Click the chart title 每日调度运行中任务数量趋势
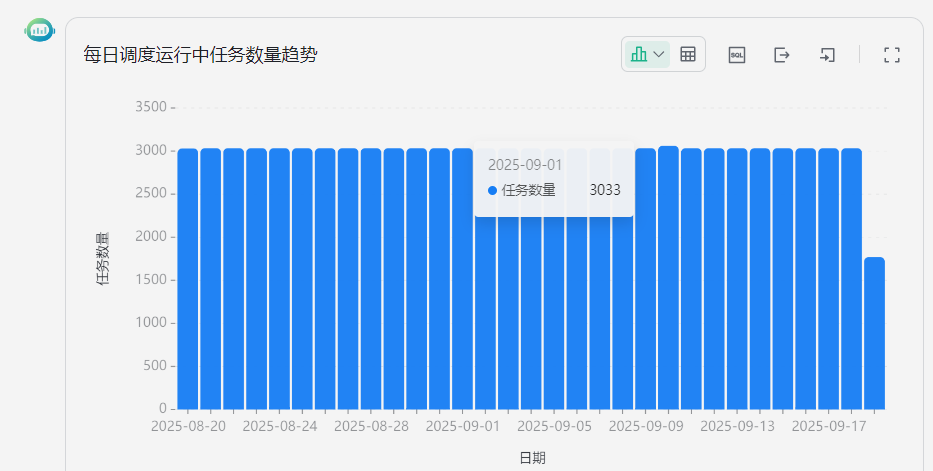This screenshot has width=933, height=471. (x=201, y=55)
